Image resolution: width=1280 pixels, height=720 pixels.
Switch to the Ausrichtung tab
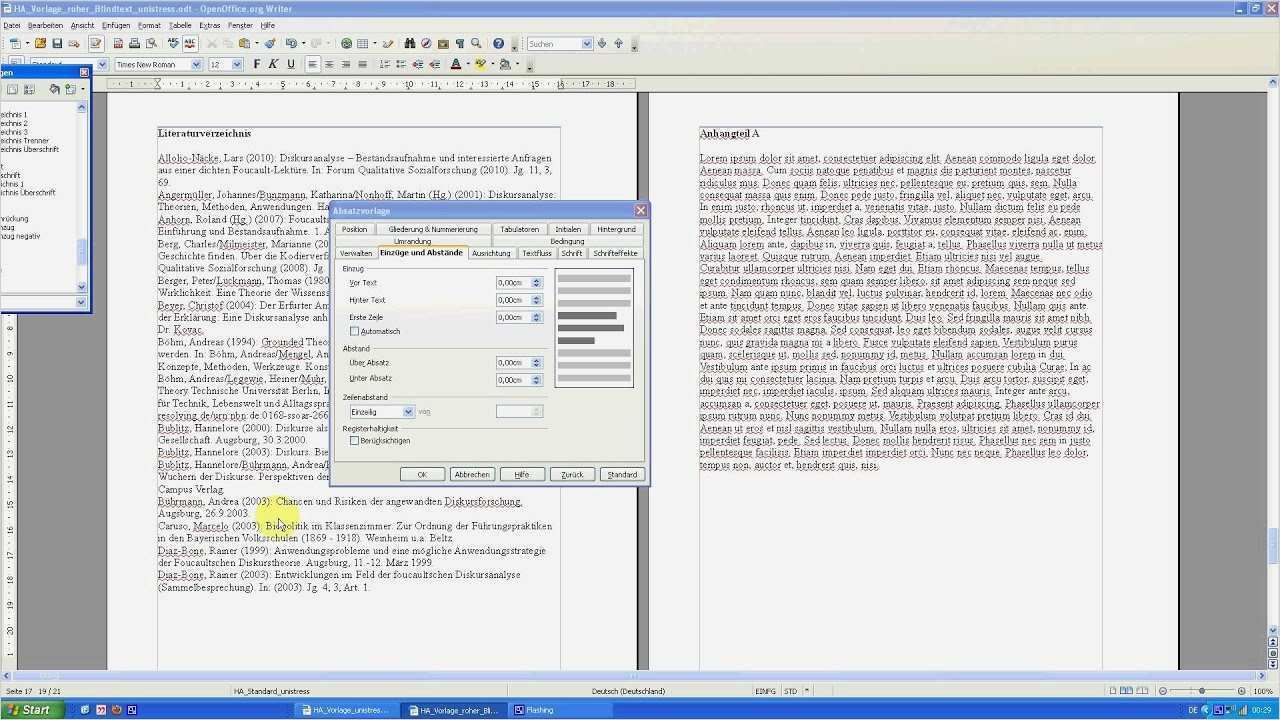click(x=491, y=253)
